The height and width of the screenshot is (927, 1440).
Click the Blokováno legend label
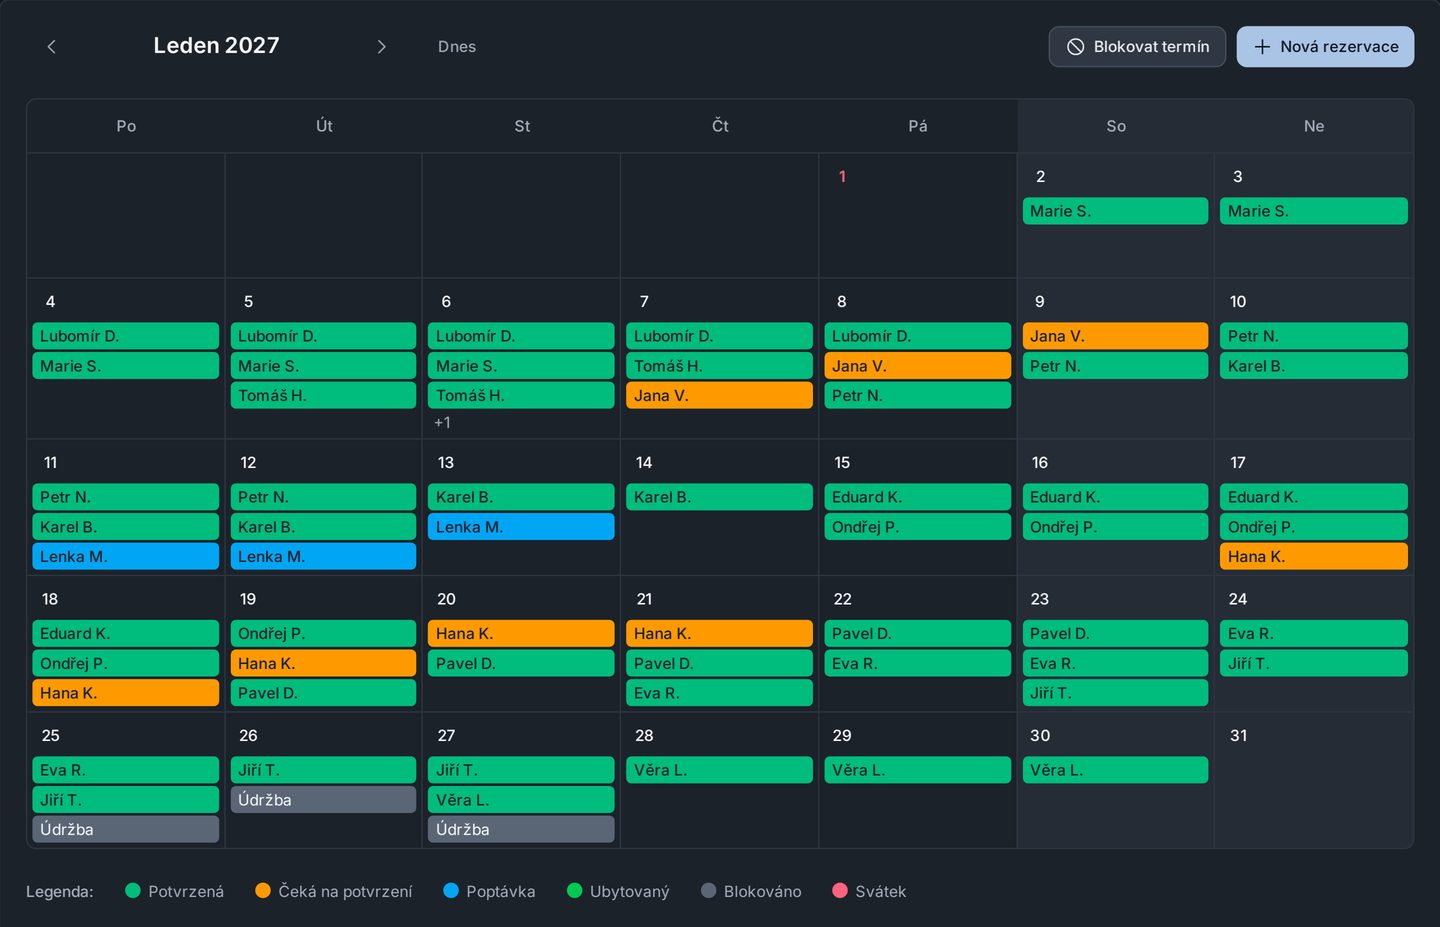(763, 892)
